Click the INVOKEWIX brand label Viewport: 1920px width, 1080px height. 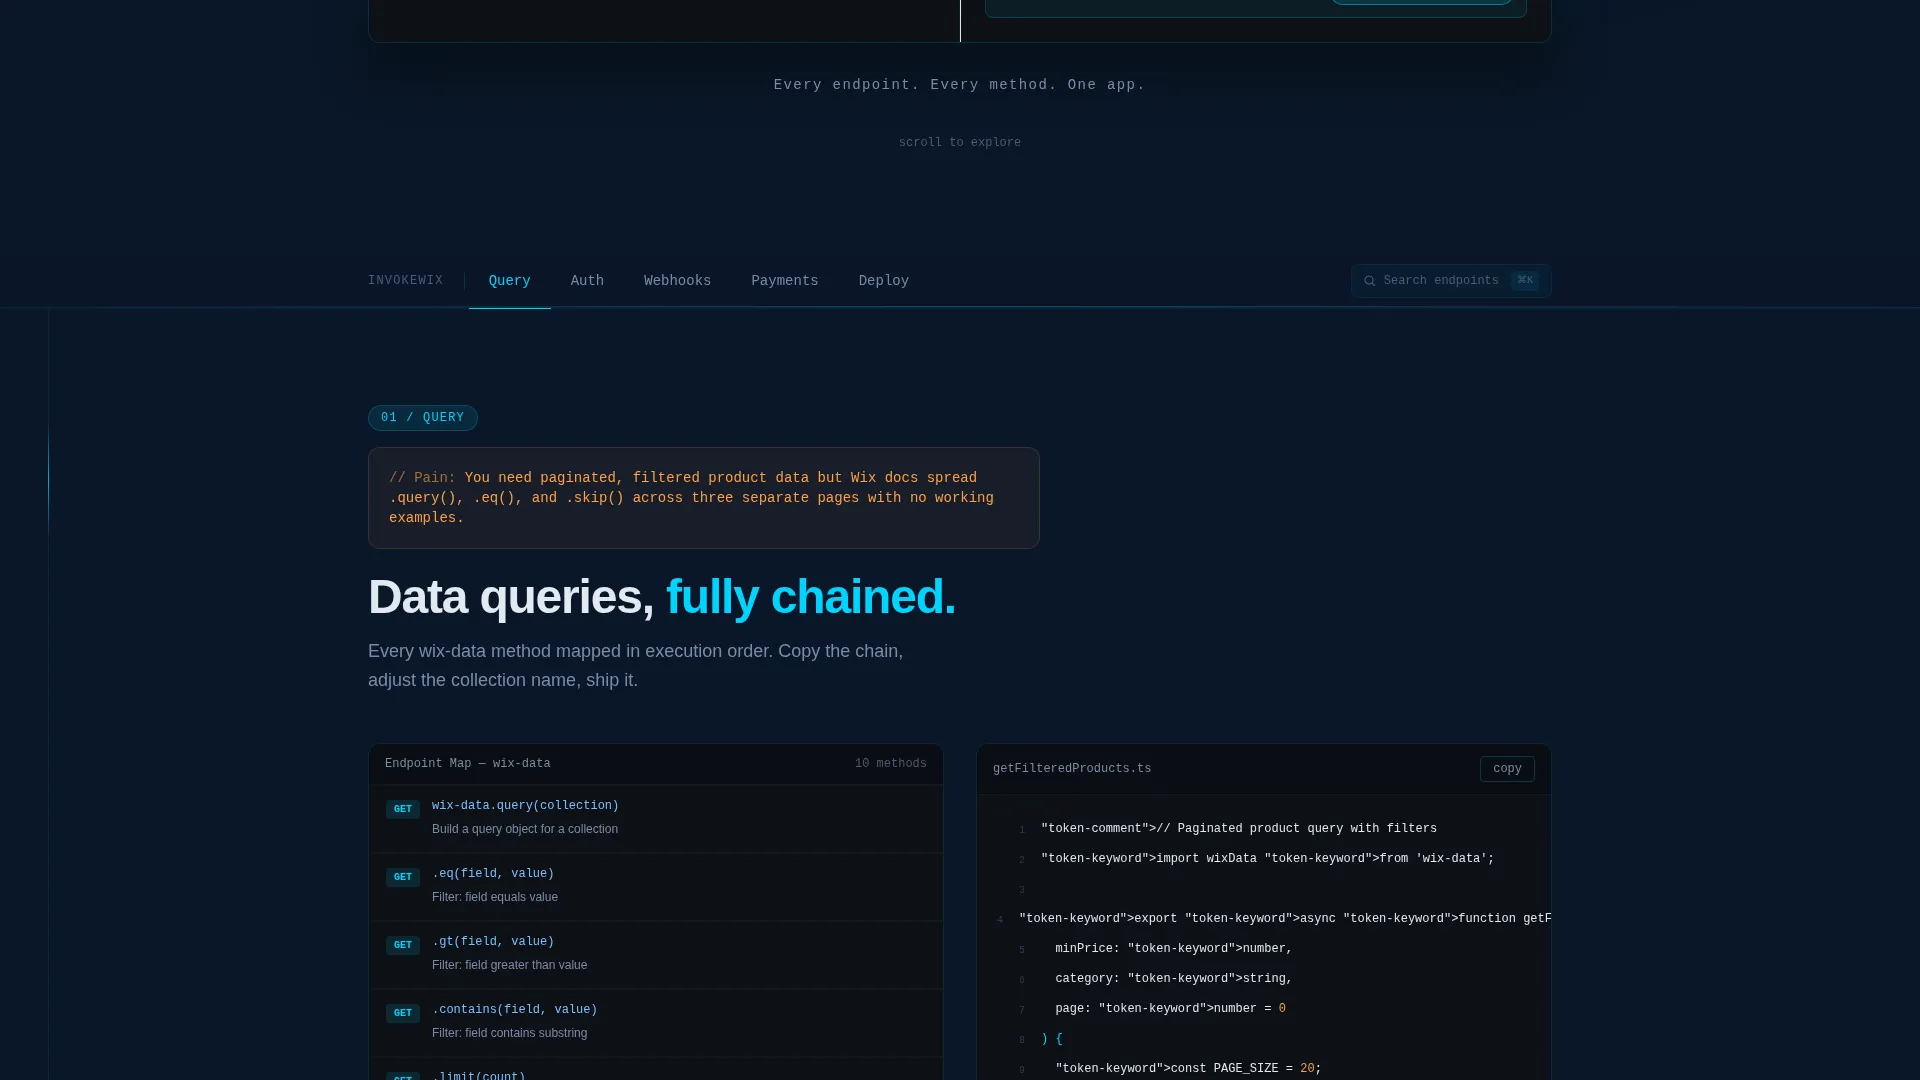405,281
